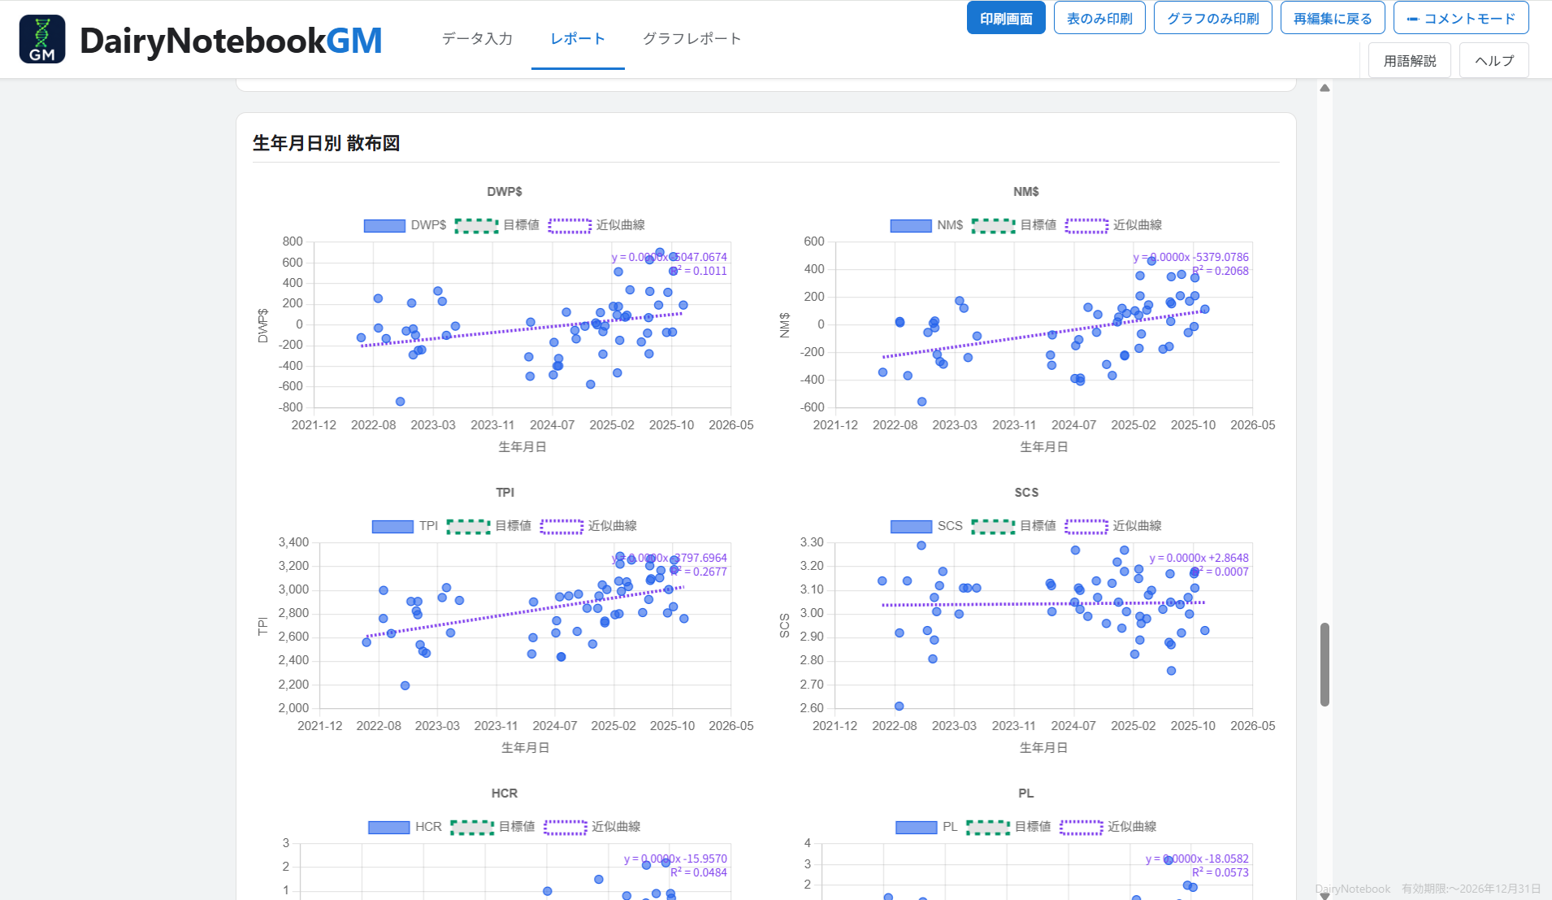Click the NM$ chart title

1026,192
